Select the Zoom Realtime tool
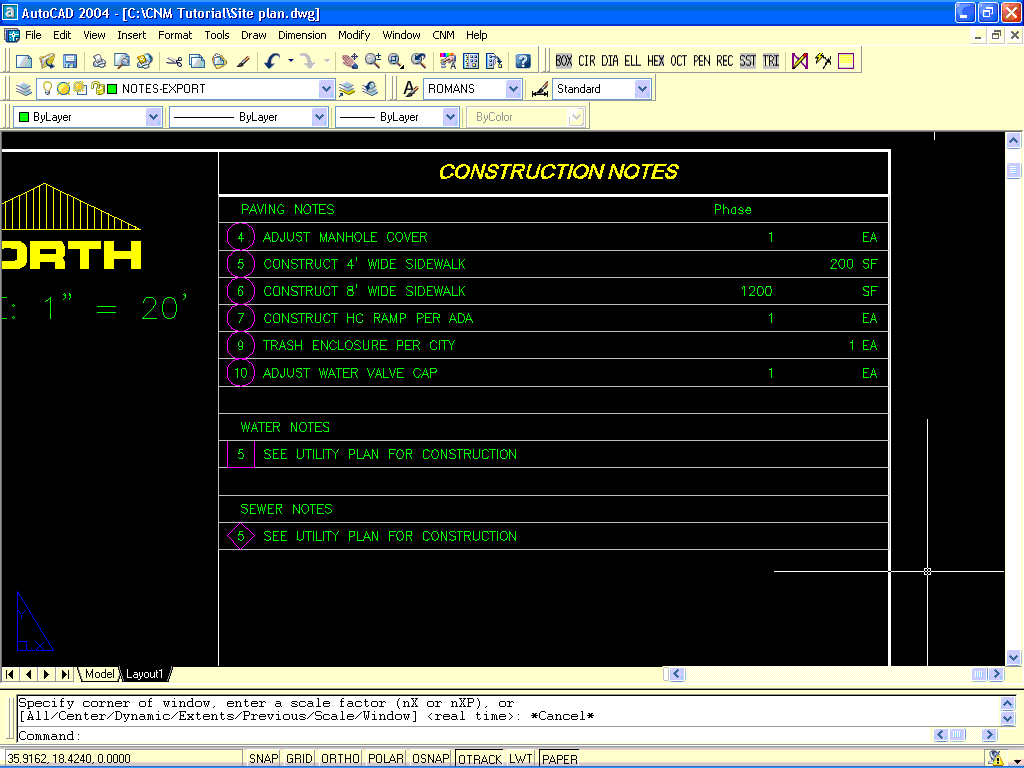The width and height of the screenshot is (1024, 768). pyautogui.click(x=373, y=61)
